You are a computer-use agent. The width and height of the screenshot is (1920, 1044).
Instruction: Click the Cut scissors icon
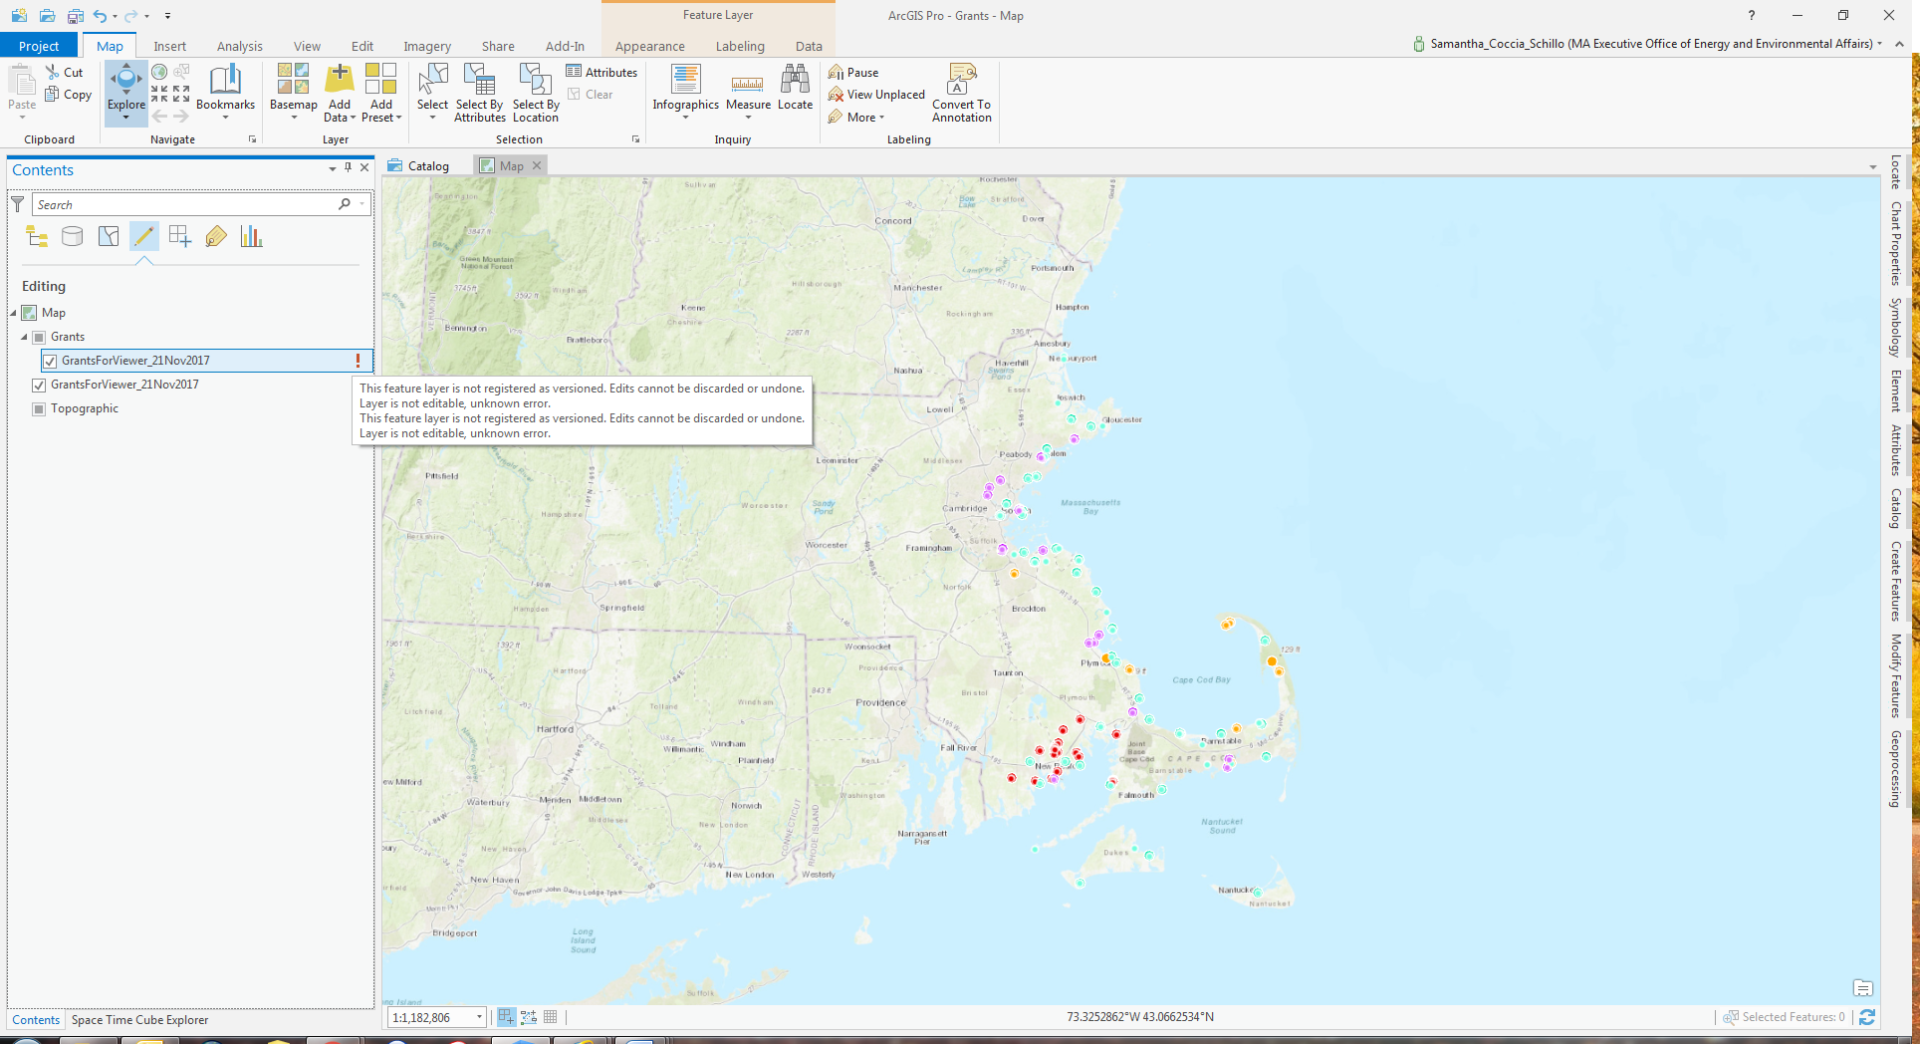coord(53,72)
